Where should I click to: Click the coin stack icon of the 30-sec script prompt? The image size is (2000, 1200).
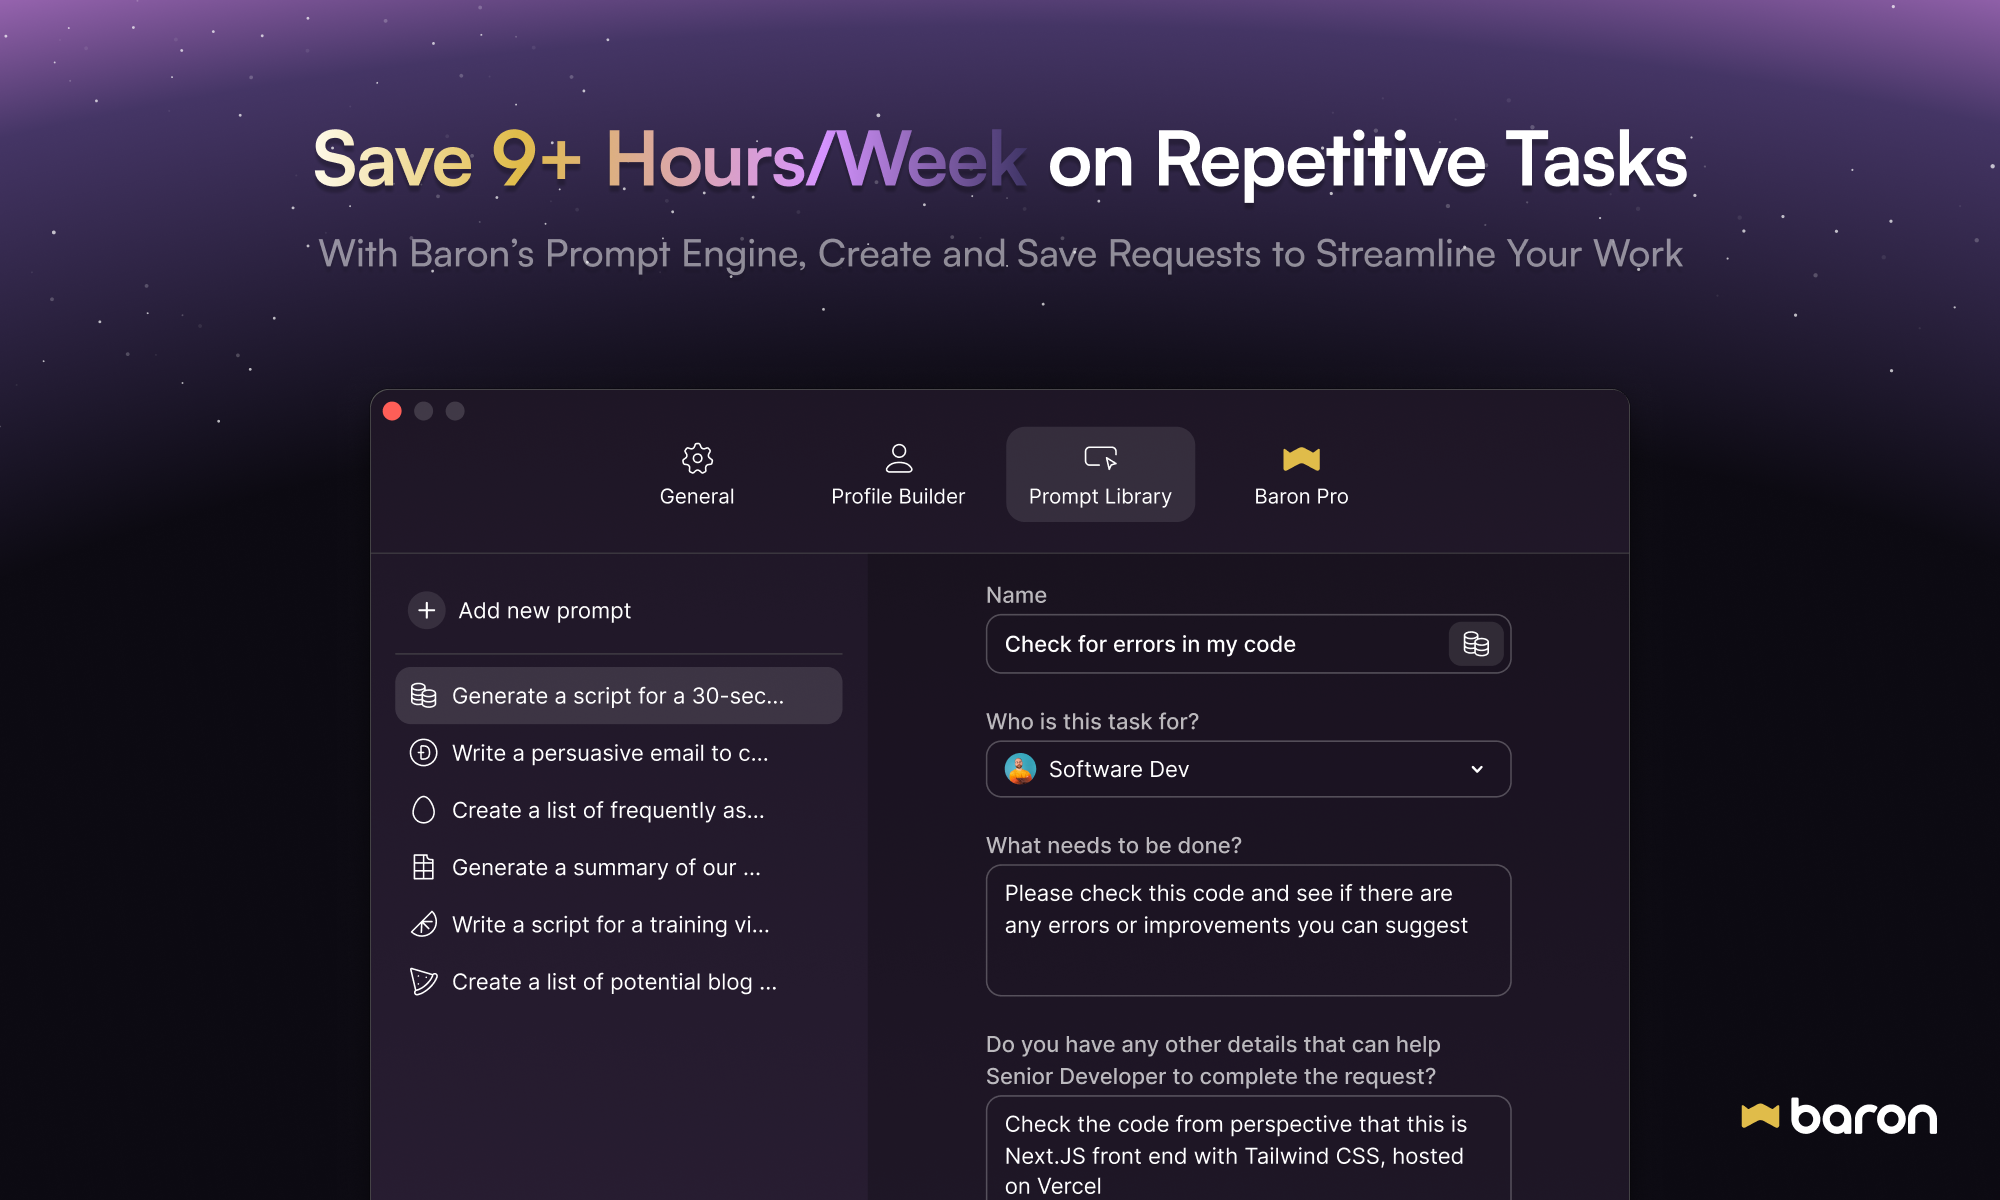(424, 696)
